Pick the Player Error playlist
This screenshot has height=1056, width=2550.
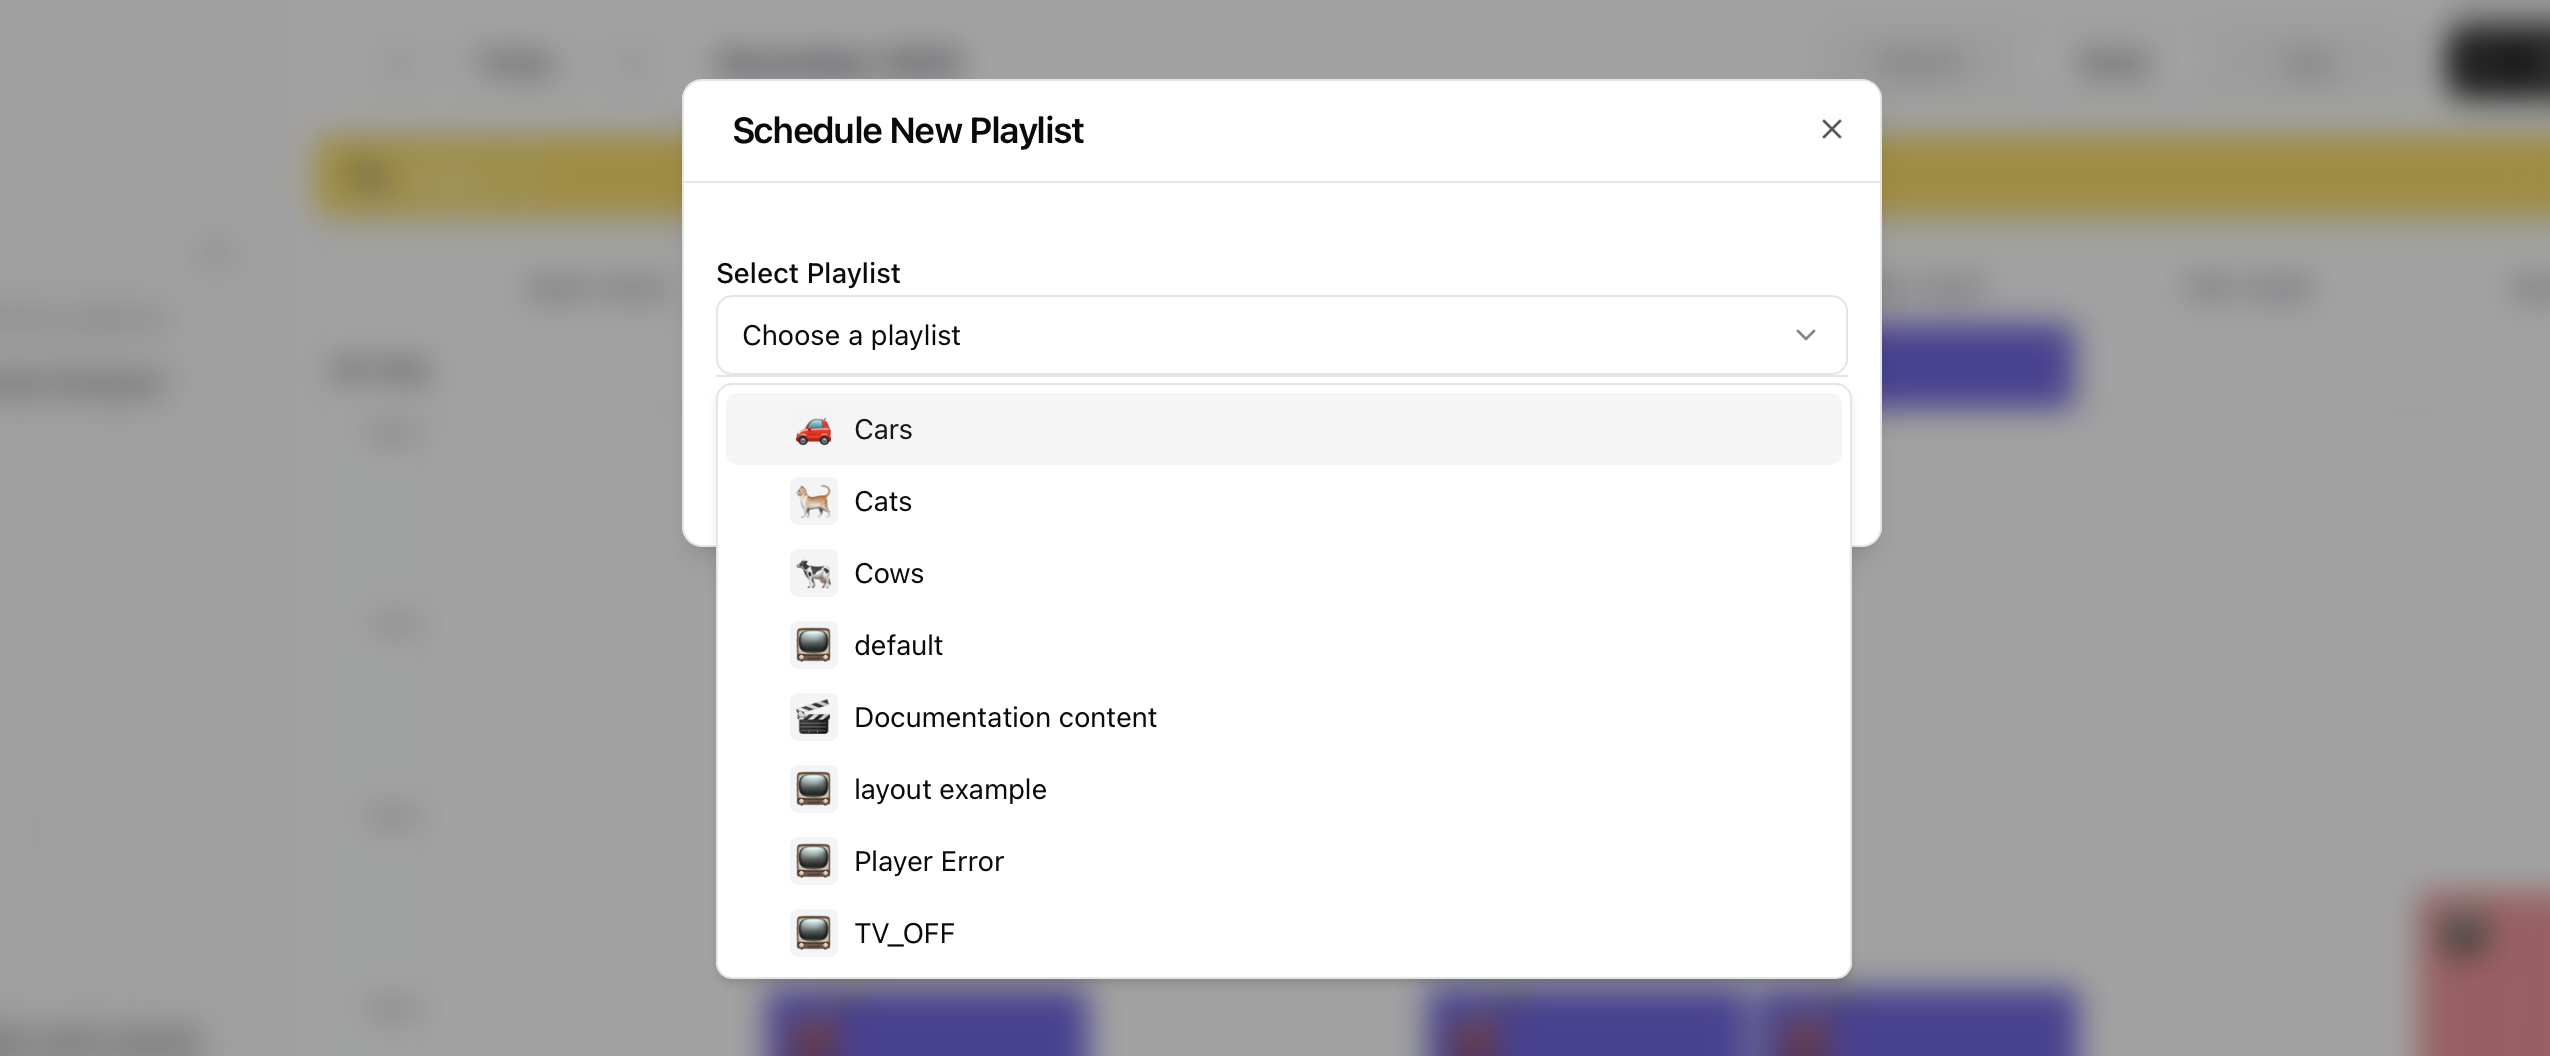(929, 861)
